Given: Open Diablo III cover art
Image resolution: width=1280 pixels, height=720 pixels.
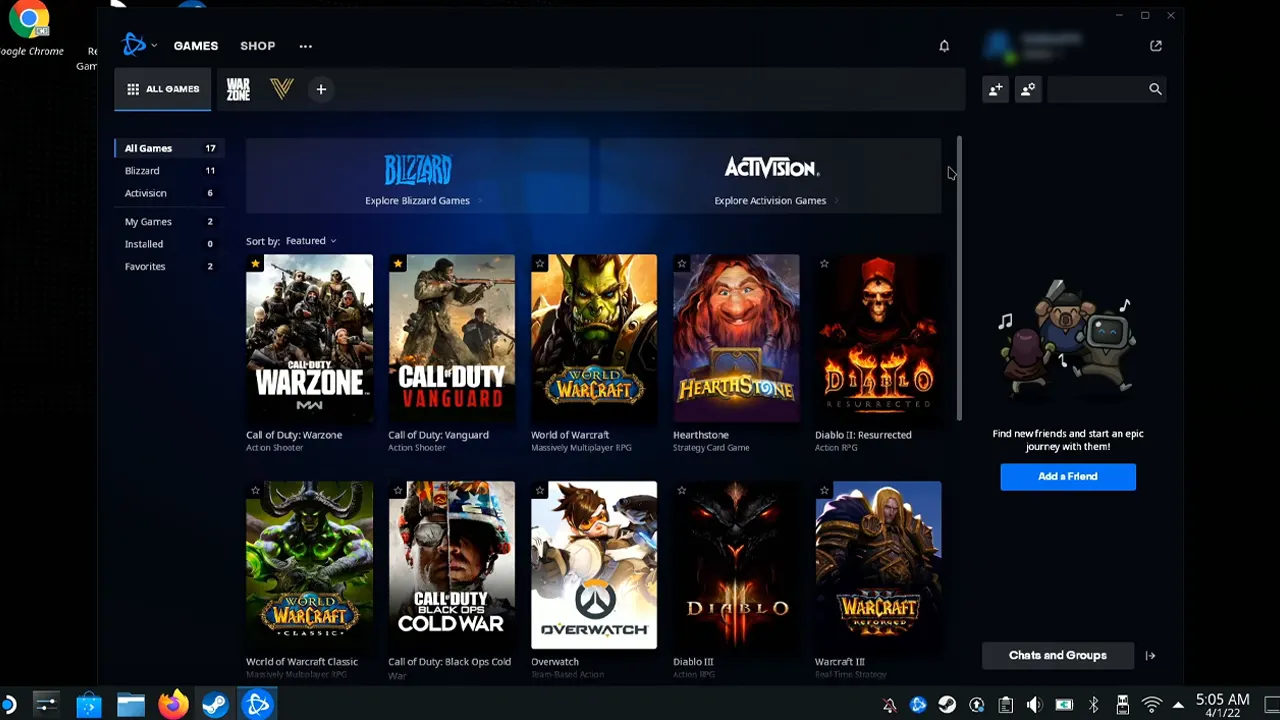Looking at the screenshot, I should [x=736, y=565].
